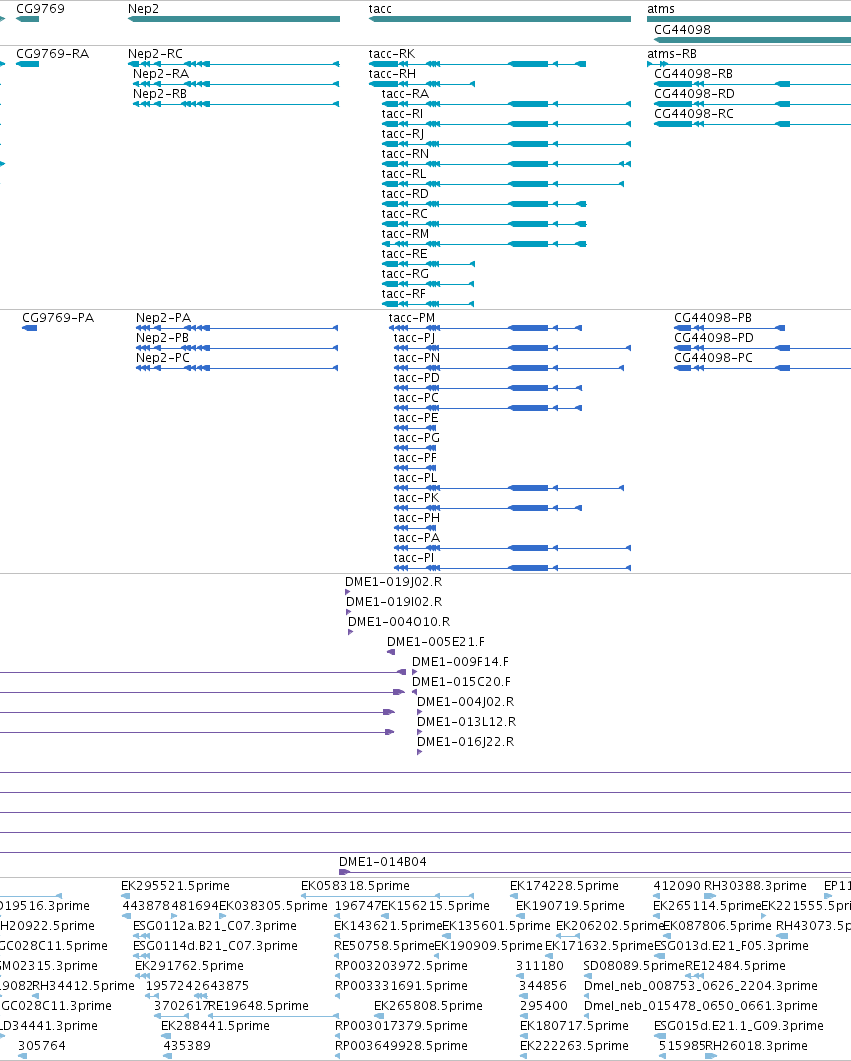Select the CG44098 gene label
The height and width of the screenshot is (1061, 851).
[683, 30]
